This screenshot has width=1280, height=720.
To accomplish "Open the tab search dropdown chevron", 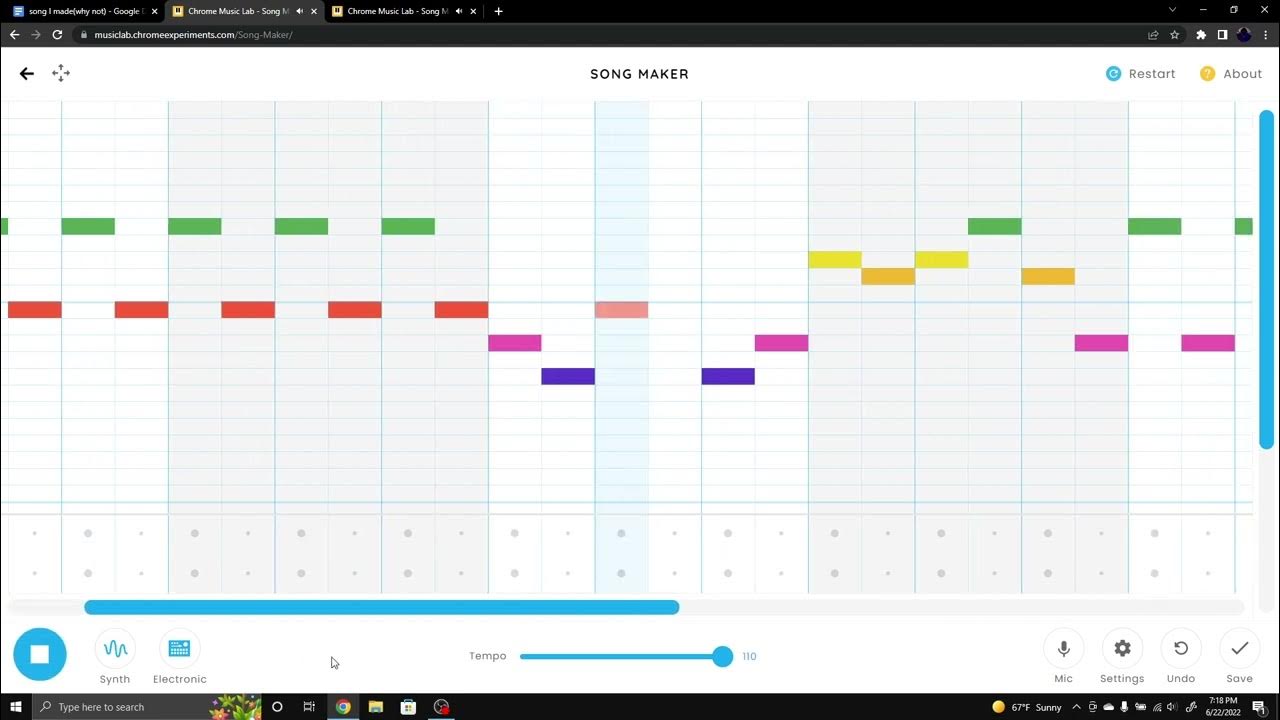I will (1173, 10).
